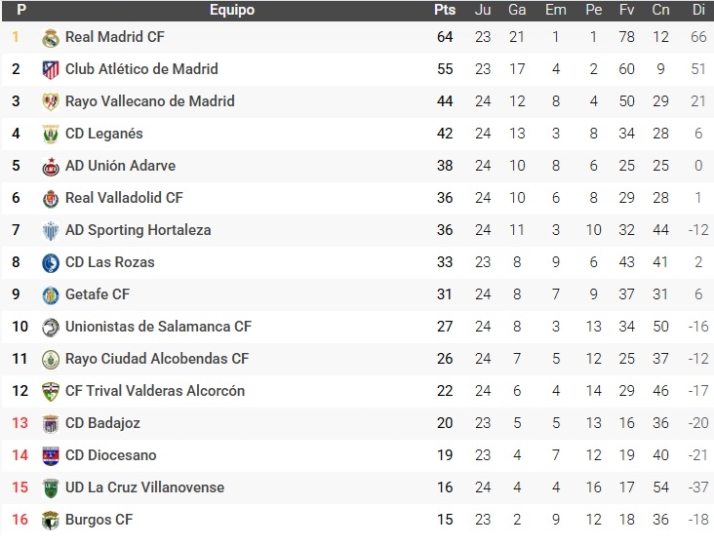Open the AD Sporting Hortaleza team link
Viewport: 714px width, 546px height.
[138, 230]
